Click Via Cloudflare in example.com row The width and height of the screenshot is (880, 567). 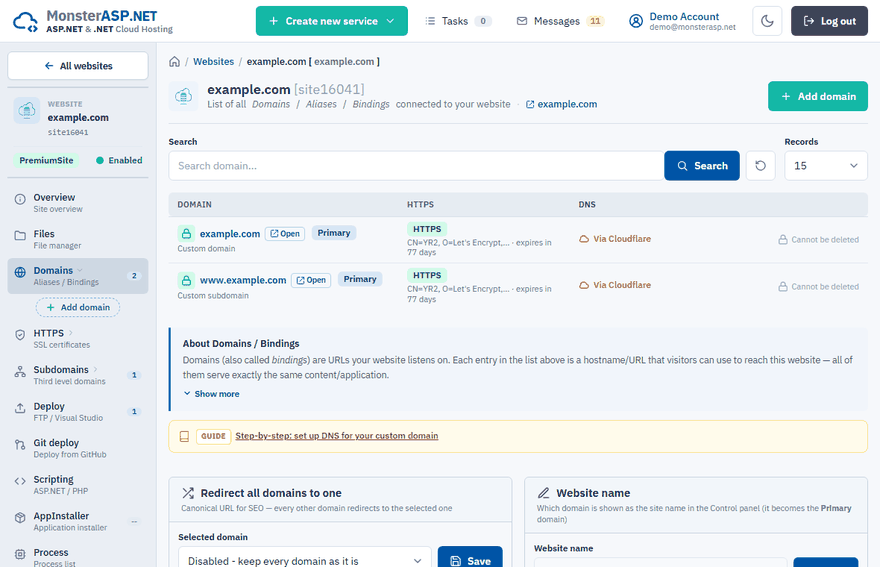[x=615, y=239]
